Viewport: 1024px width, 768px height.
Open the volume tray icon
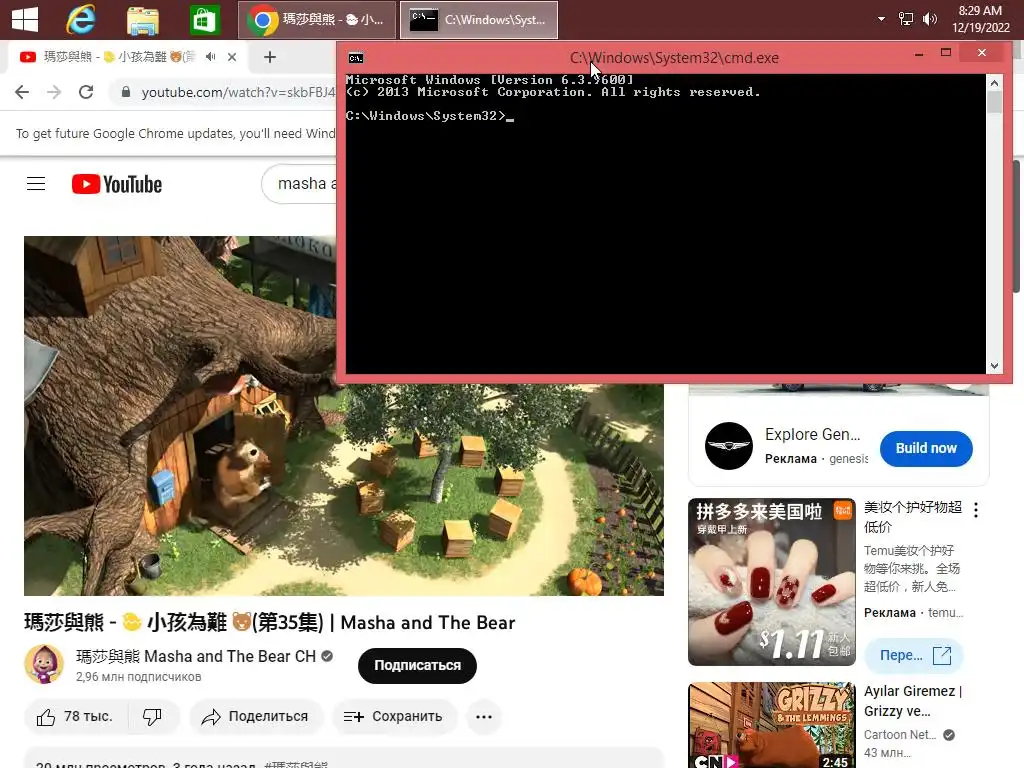tap(929, 19)
